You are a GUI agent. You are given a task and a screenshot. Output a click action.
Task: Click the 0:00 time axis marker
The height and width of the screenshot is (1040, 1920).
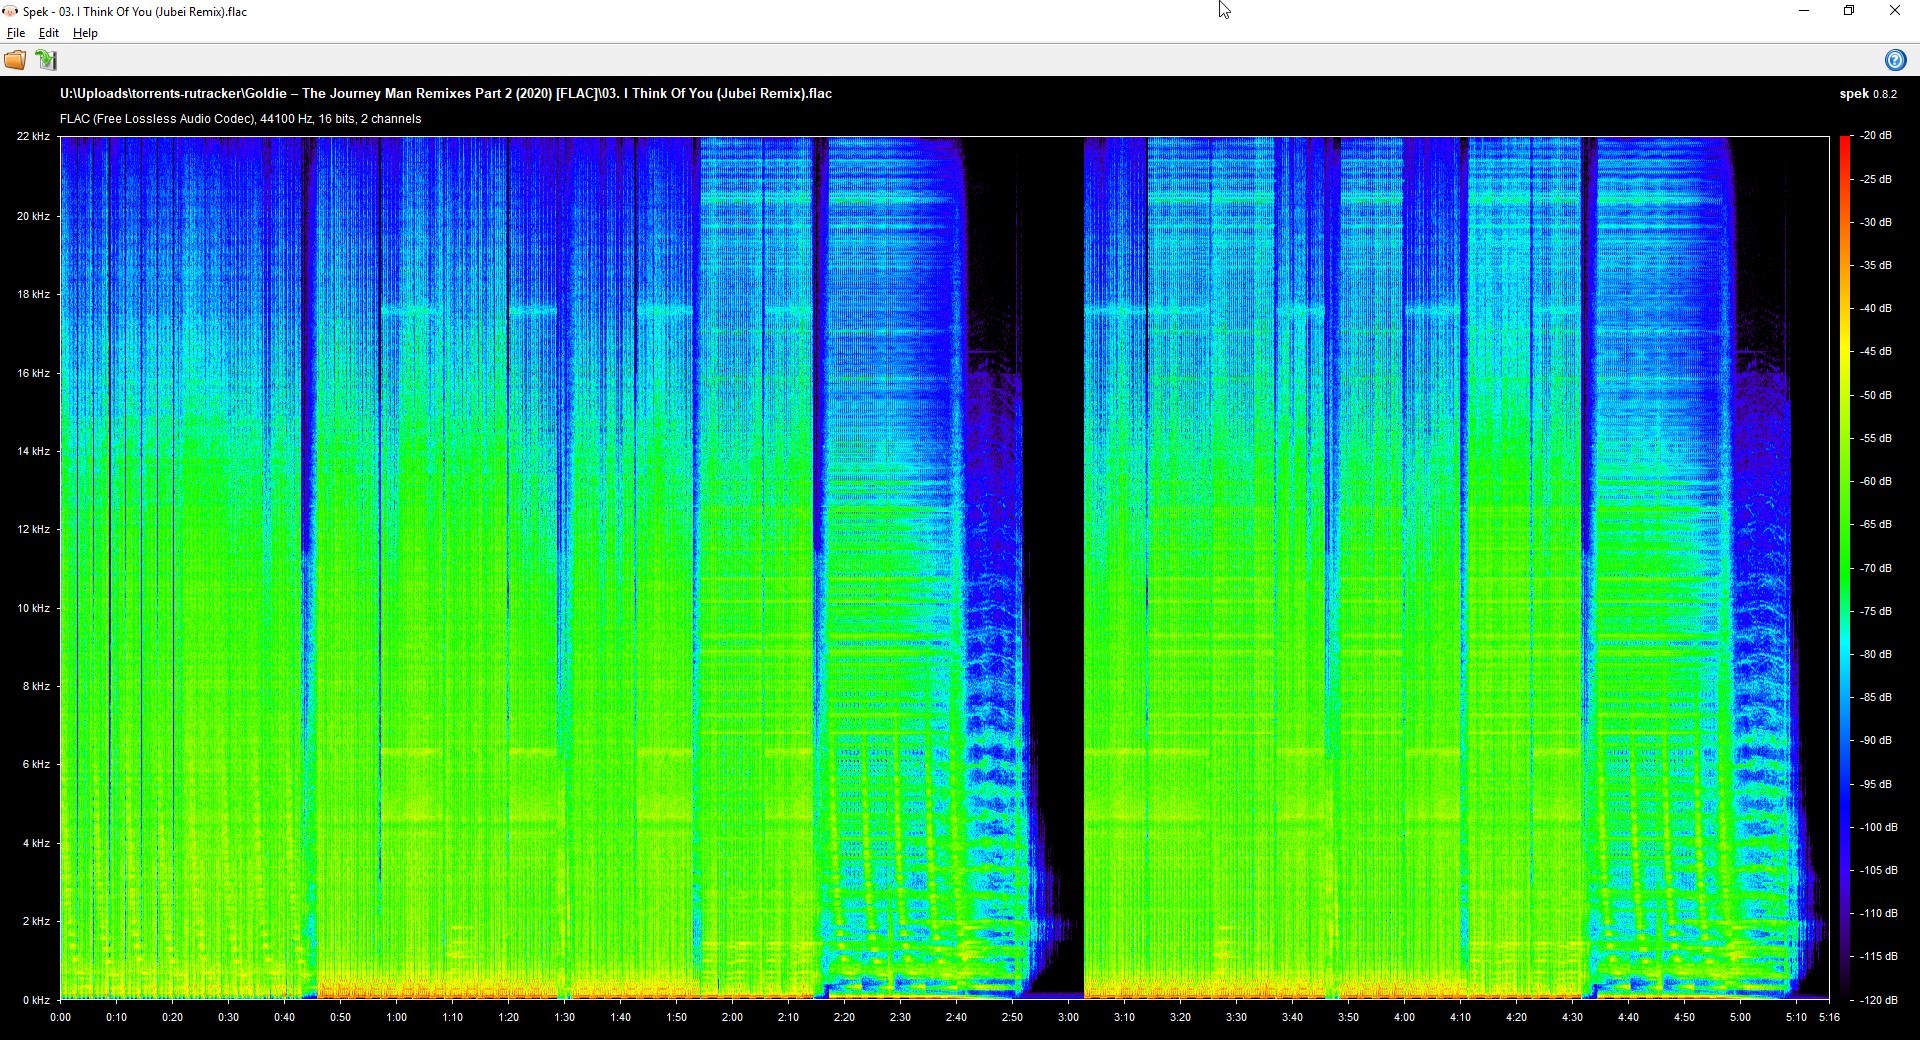coord(61,1017)
